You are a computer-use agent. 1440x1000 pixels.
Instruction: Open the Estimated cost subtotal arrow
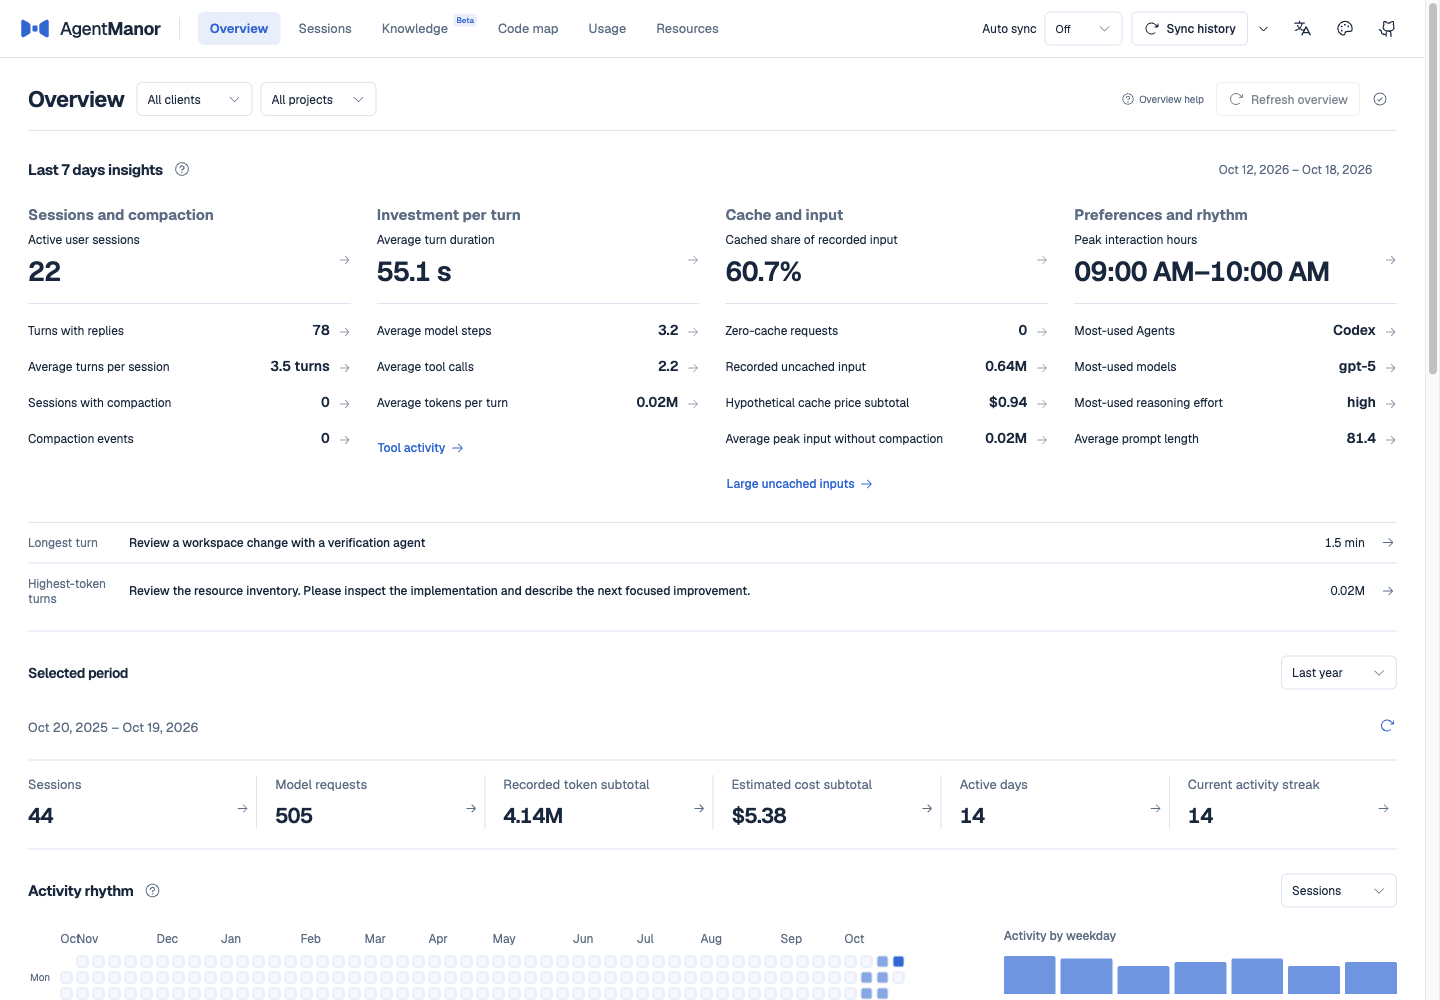pyautogui.click(x=927, y=808)
